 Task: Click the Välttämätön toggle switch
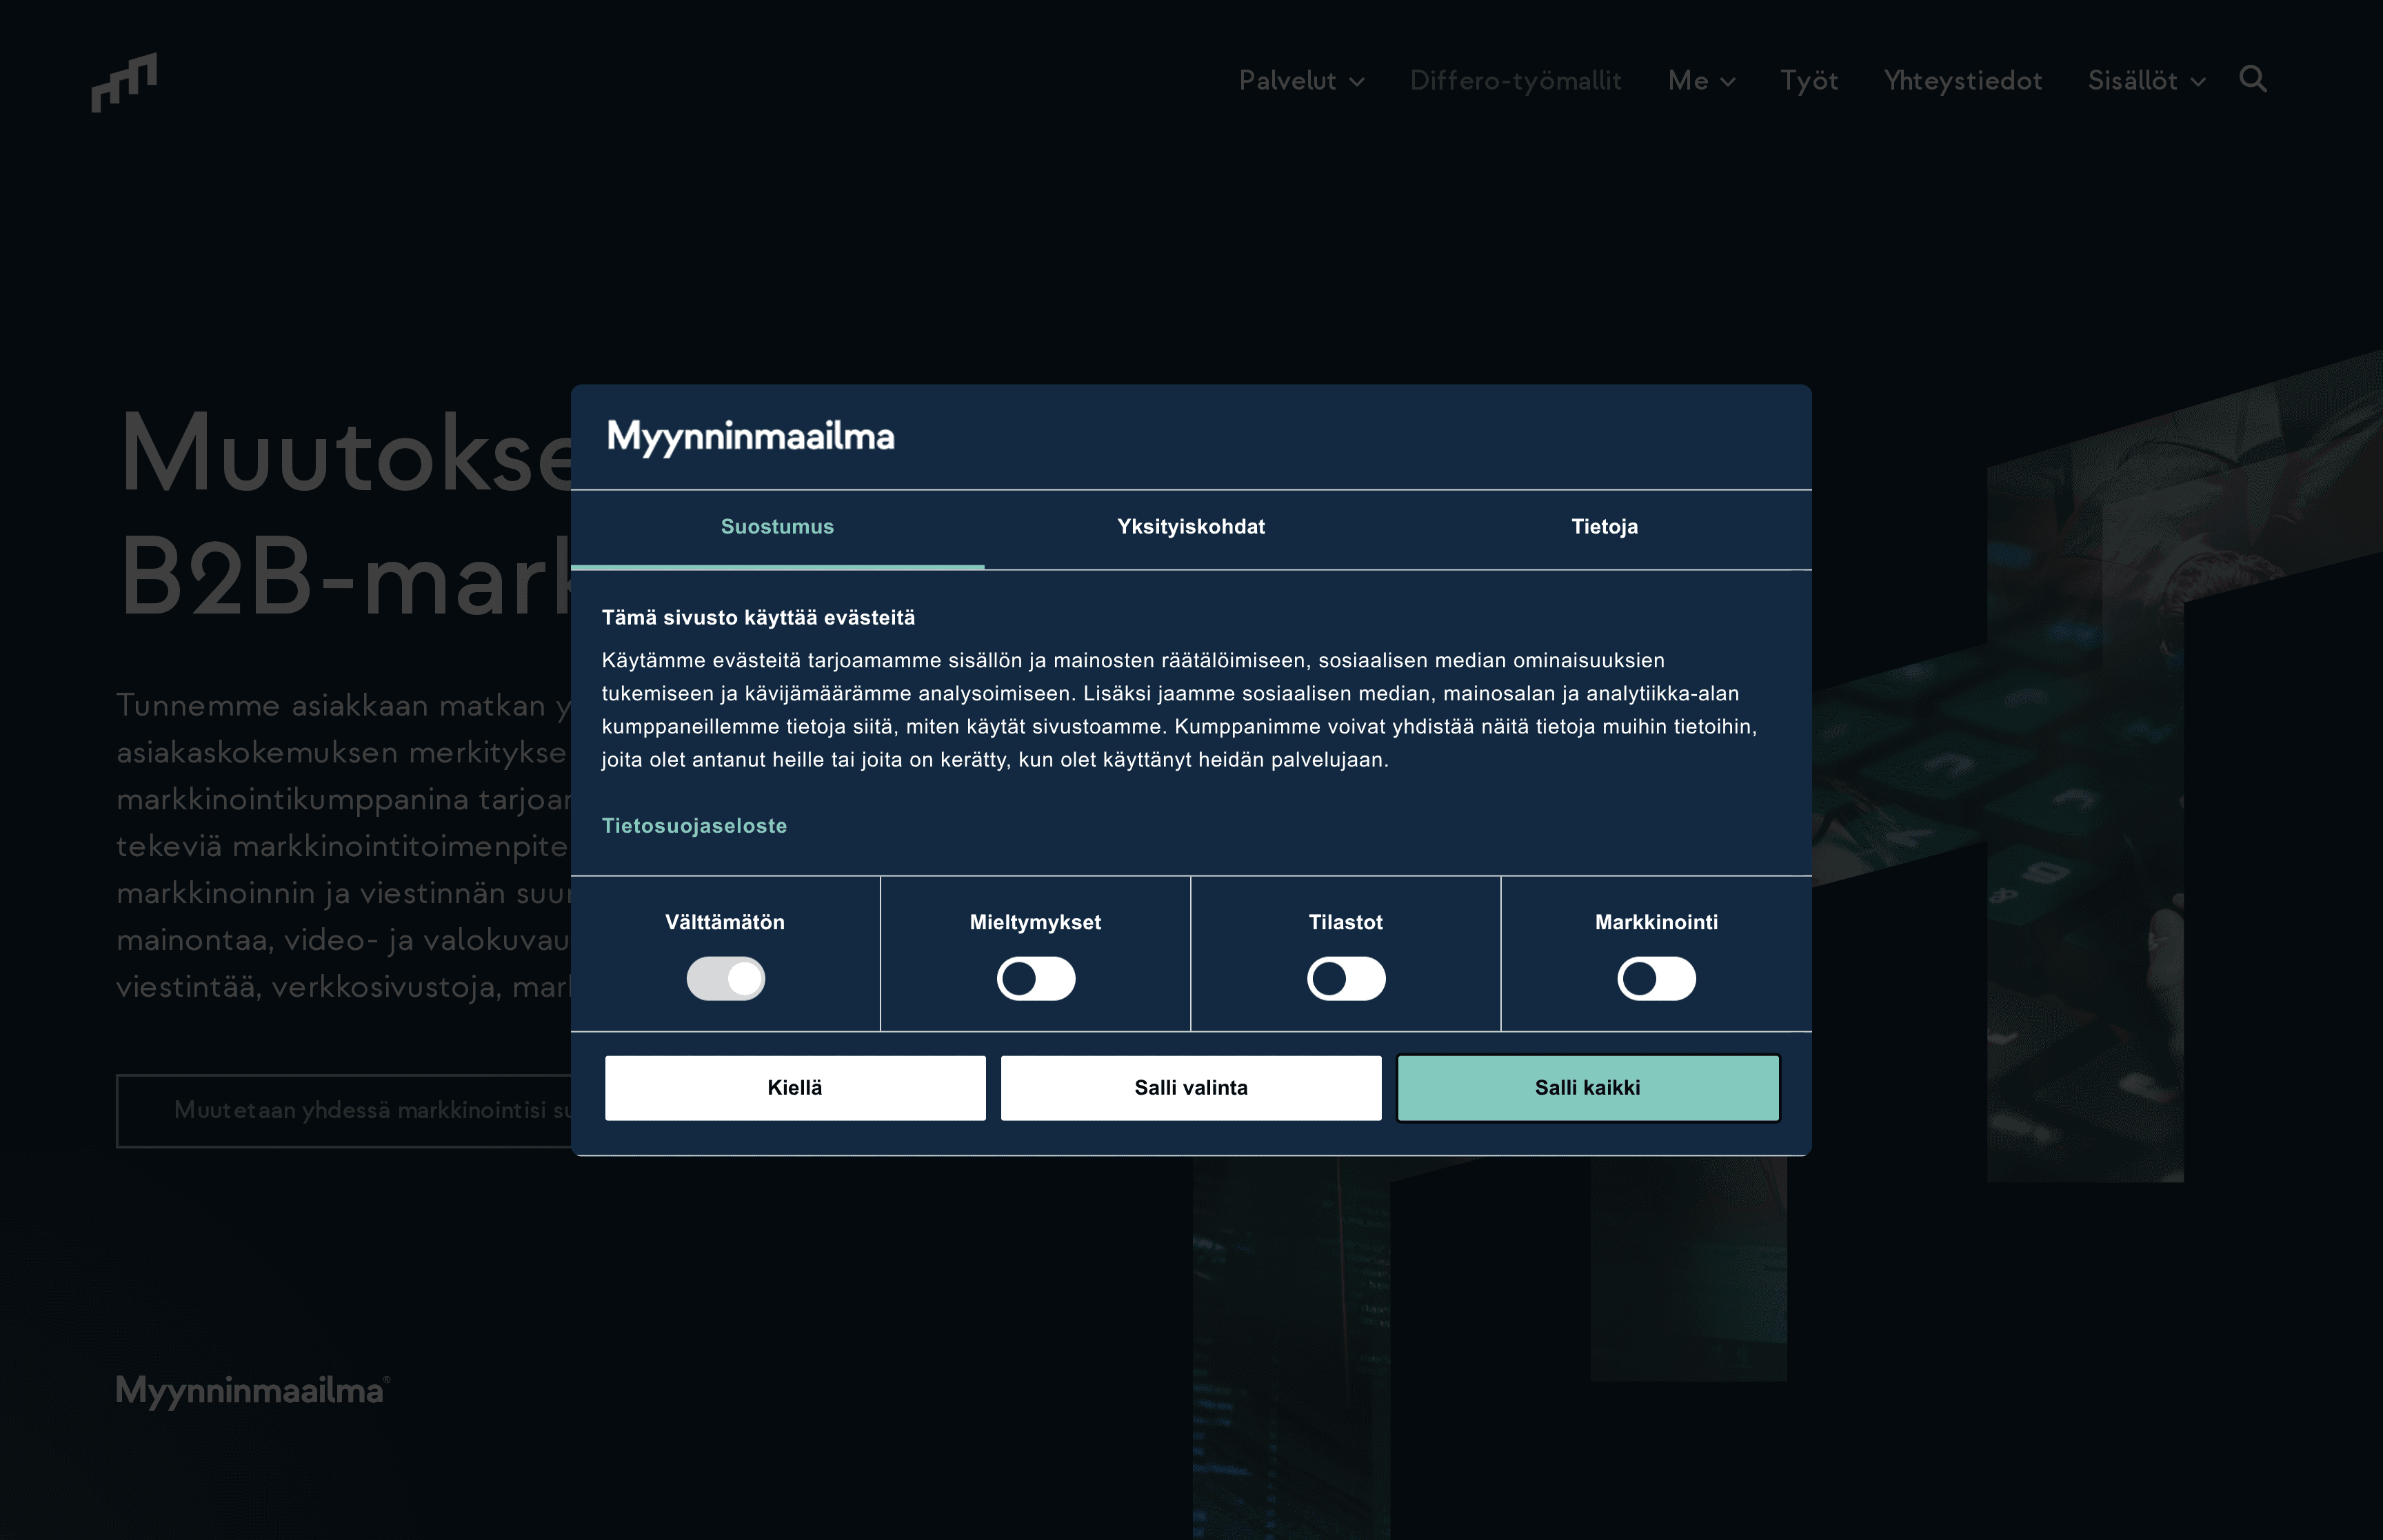pyautogui.click(x=726, y=979)
